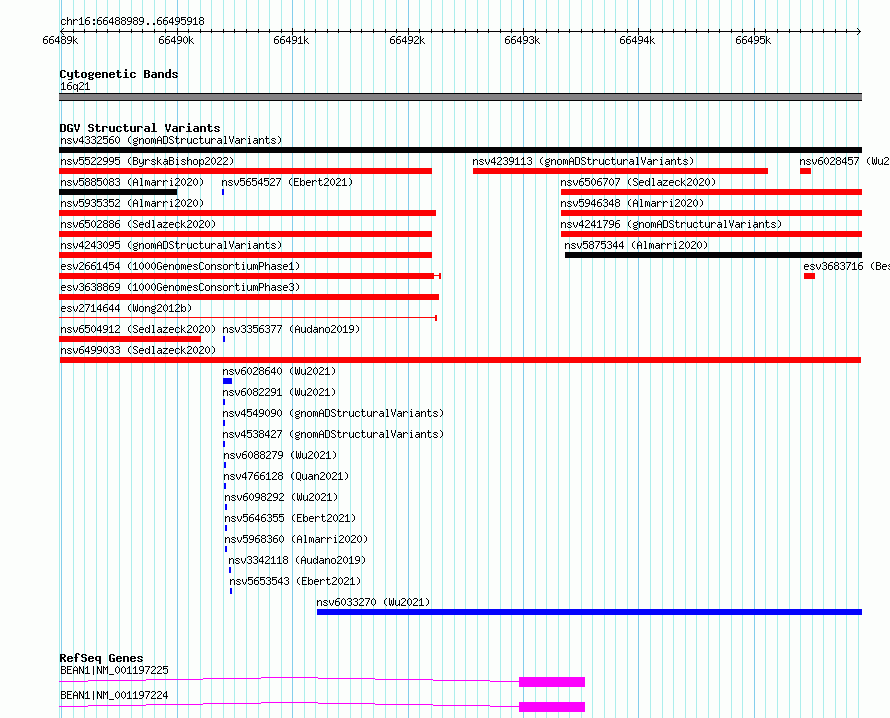Image resolution: width=890 pixels, height=718 pixels.
Task: Click the Cytogenetic Bands track title
Action: tap(119, 74)
